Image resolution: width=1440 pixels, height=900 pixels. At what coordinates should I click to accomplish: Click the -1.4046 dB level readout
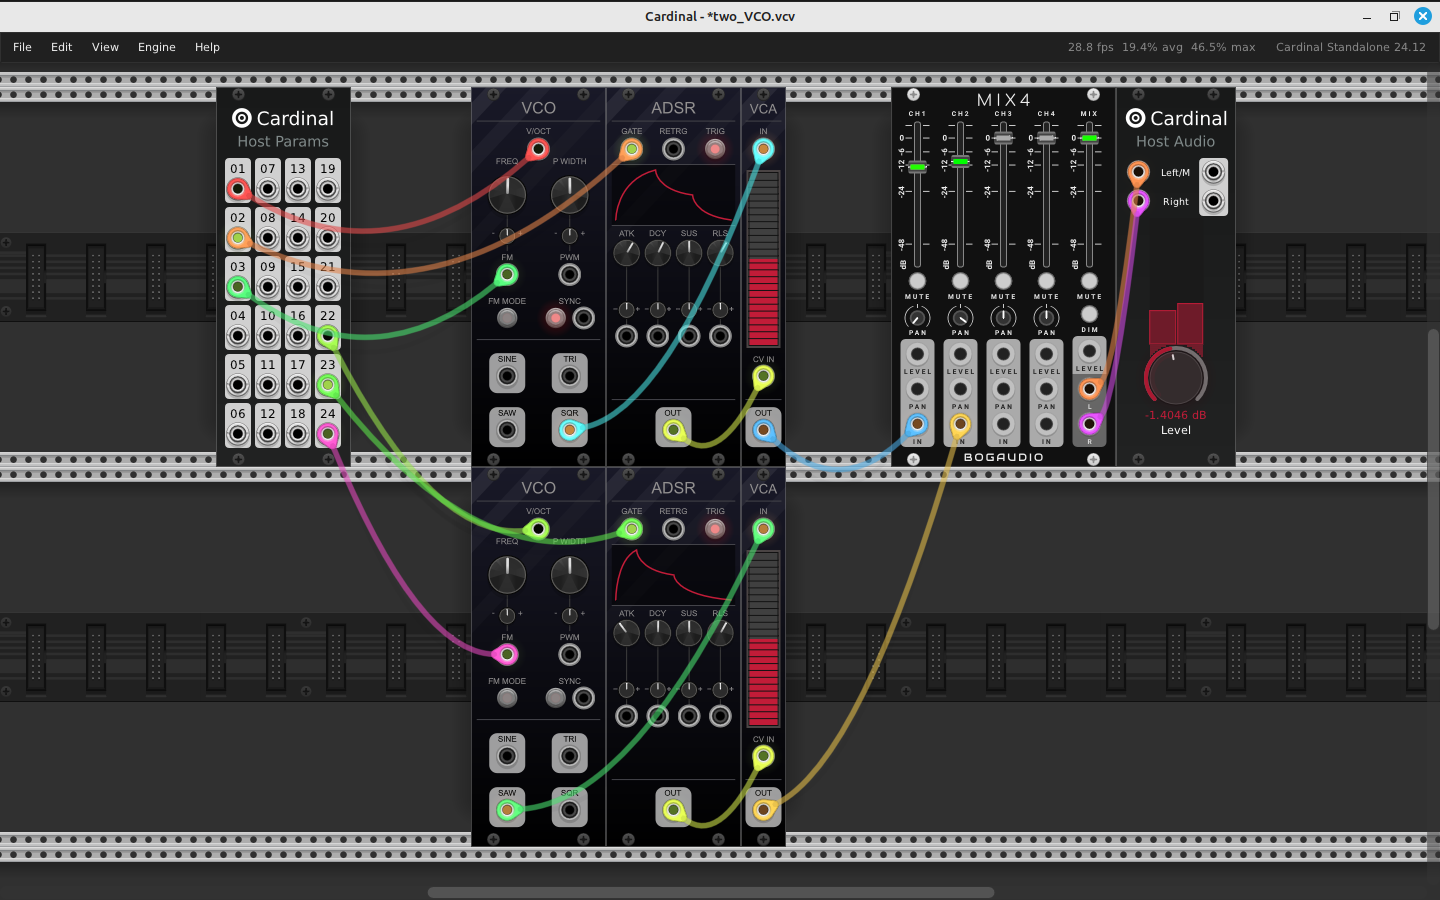[1175, 415]
